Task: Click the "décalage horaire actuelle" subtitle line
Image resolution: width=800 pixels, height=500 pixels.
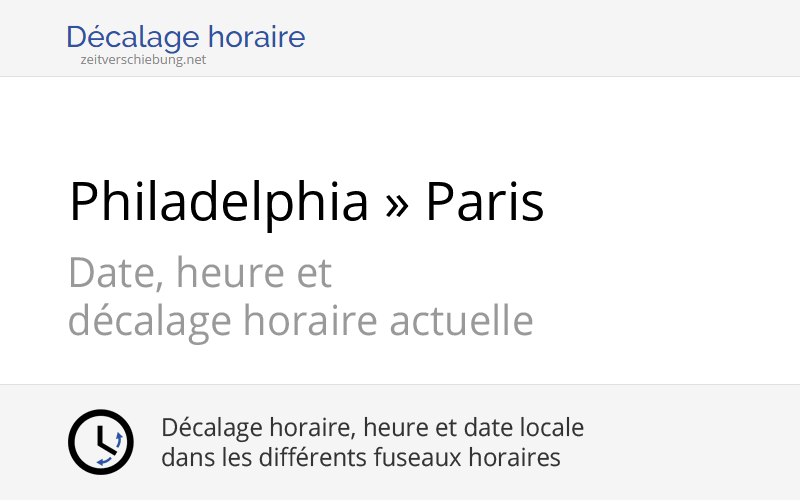Action: click(x=300, y=321)
